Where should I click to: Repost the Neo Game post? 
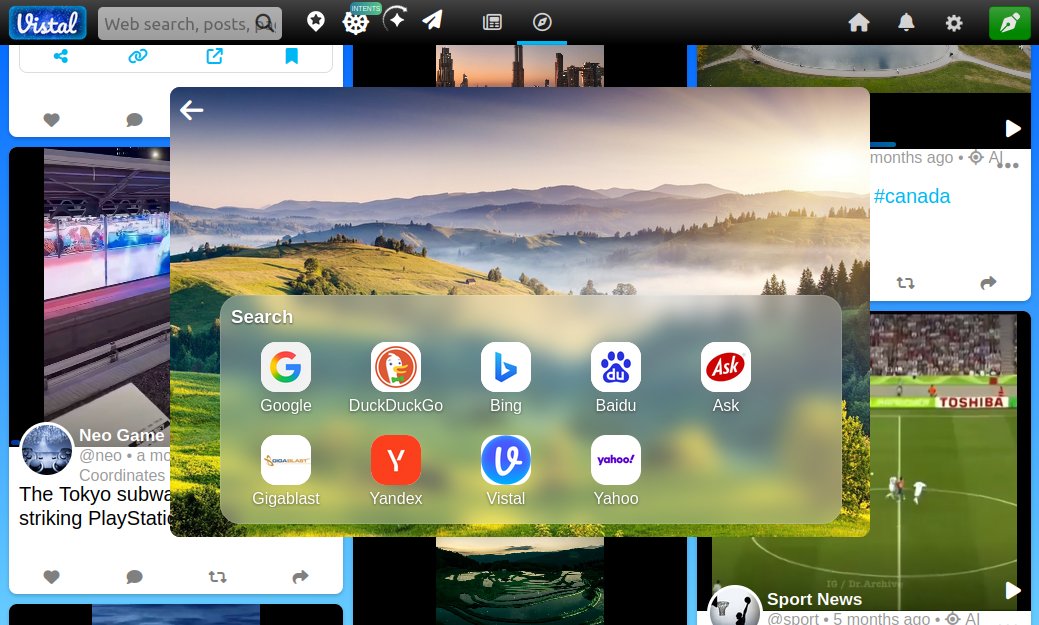[217, 577]
